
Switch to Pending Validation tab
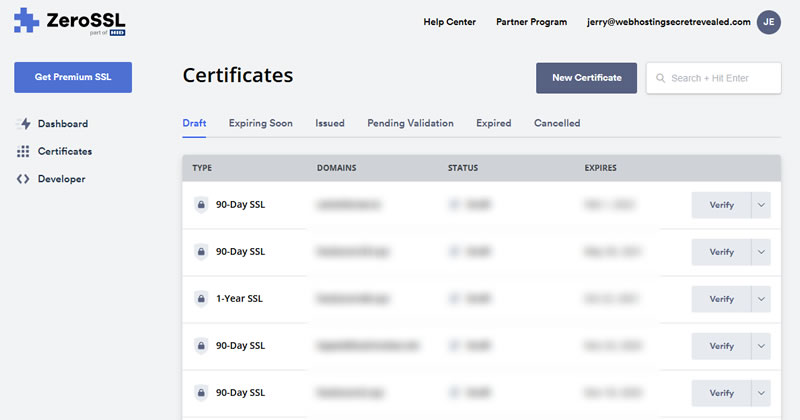[x=410, y=123]
